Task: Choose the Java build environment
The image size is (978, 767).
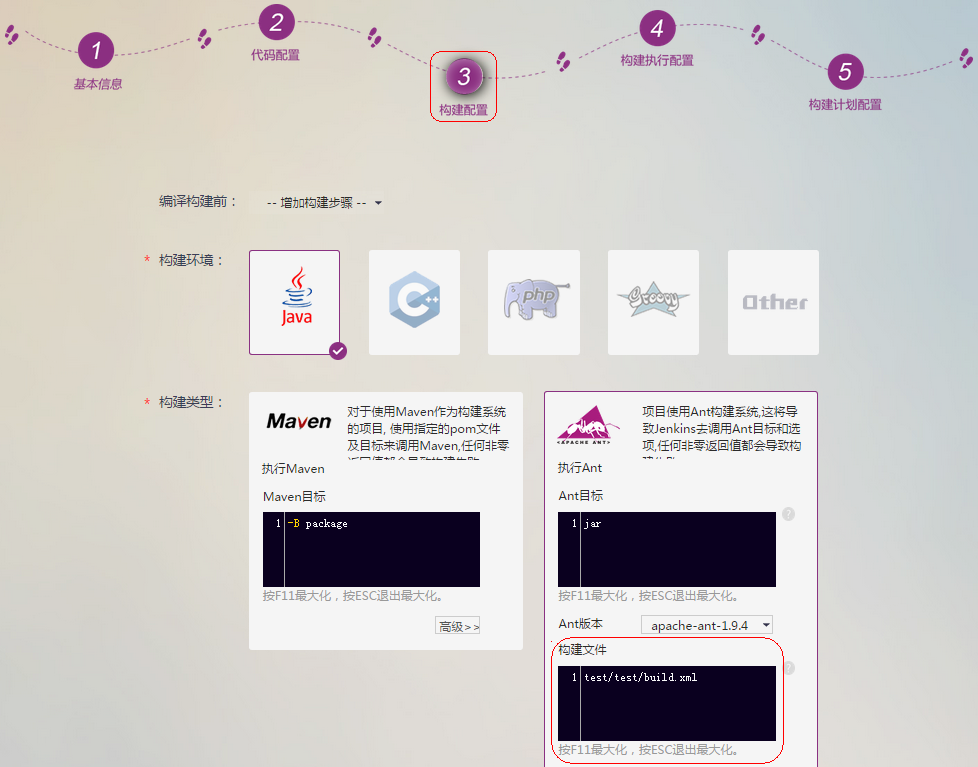Action: click(x=294, y=302)
